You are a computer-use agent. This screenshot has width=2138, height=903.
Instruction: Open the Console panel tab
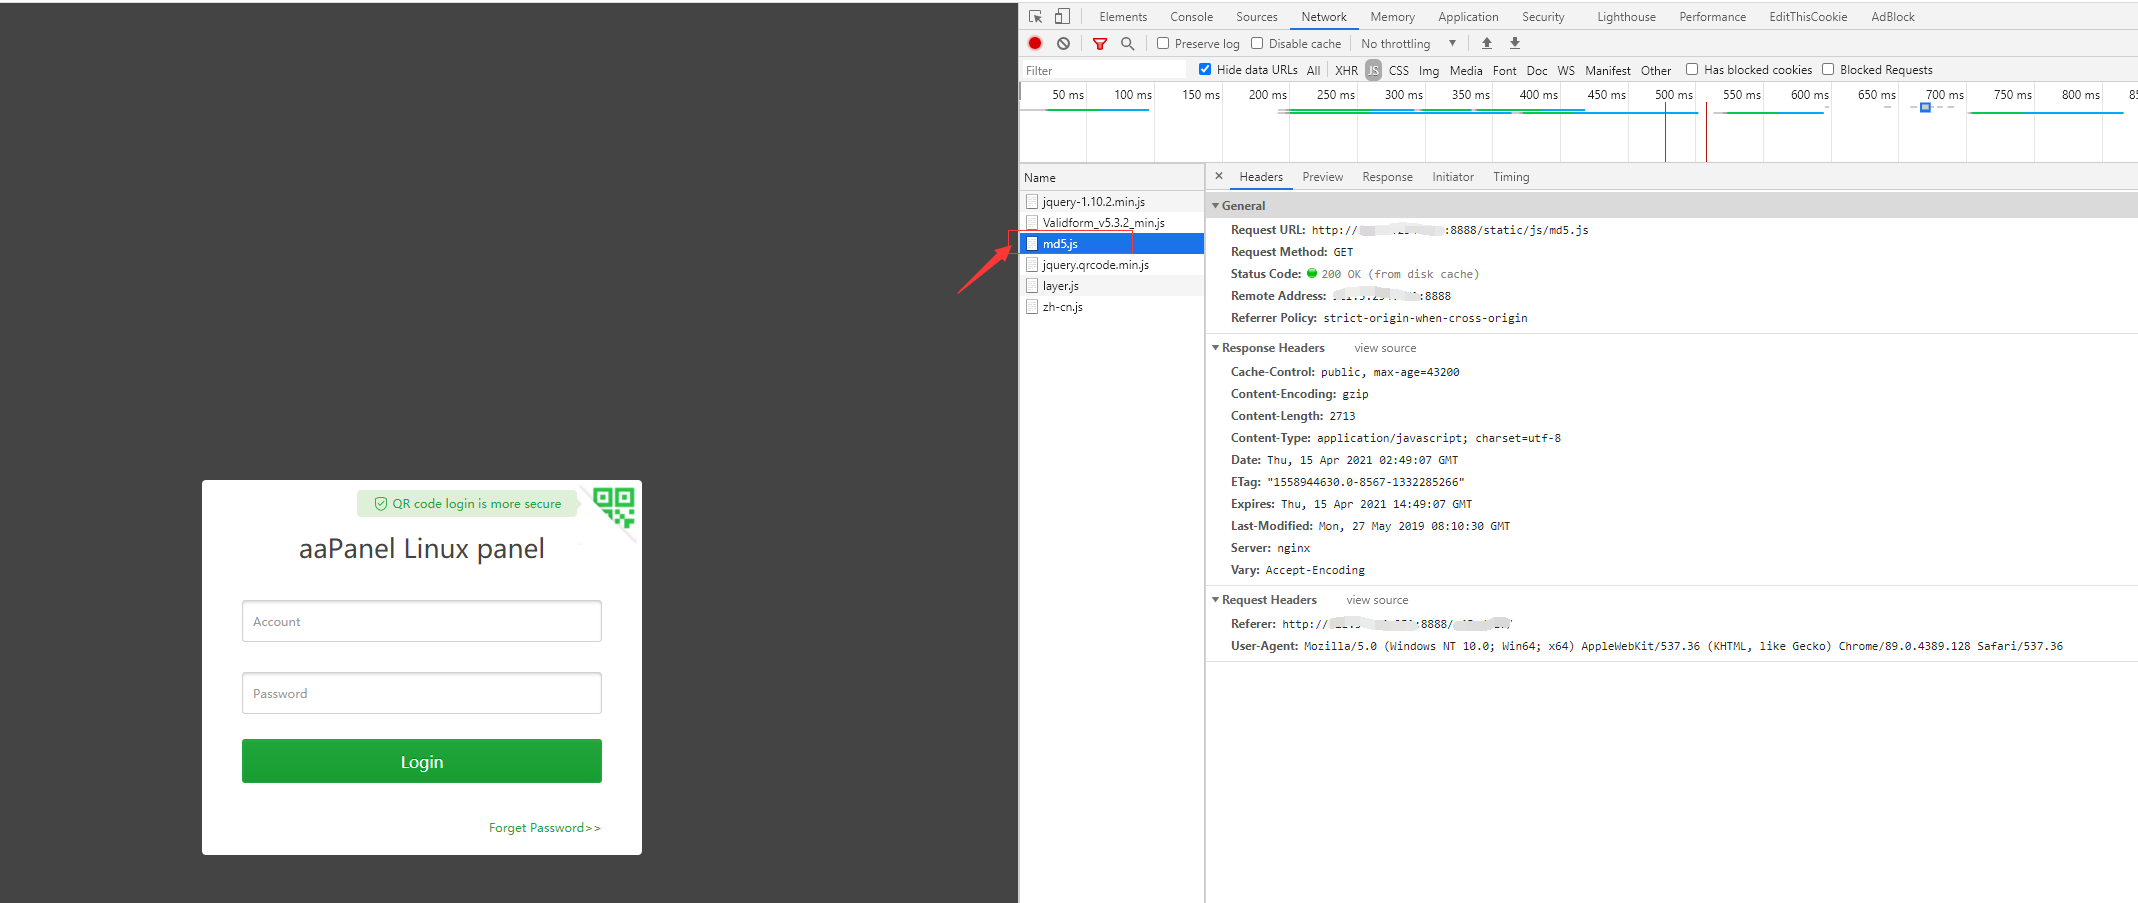click(1192, 17)
